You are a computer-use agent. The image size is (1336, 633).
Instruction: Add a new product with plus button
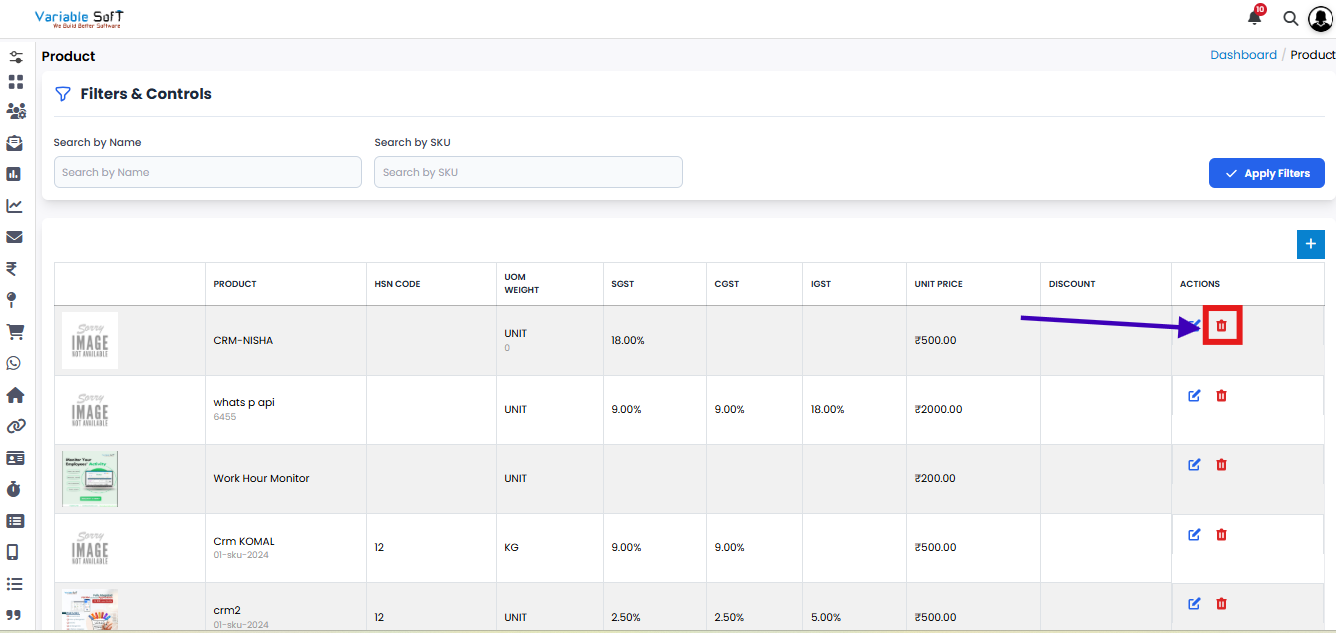pyautogui.click(x=1310, y=244)
